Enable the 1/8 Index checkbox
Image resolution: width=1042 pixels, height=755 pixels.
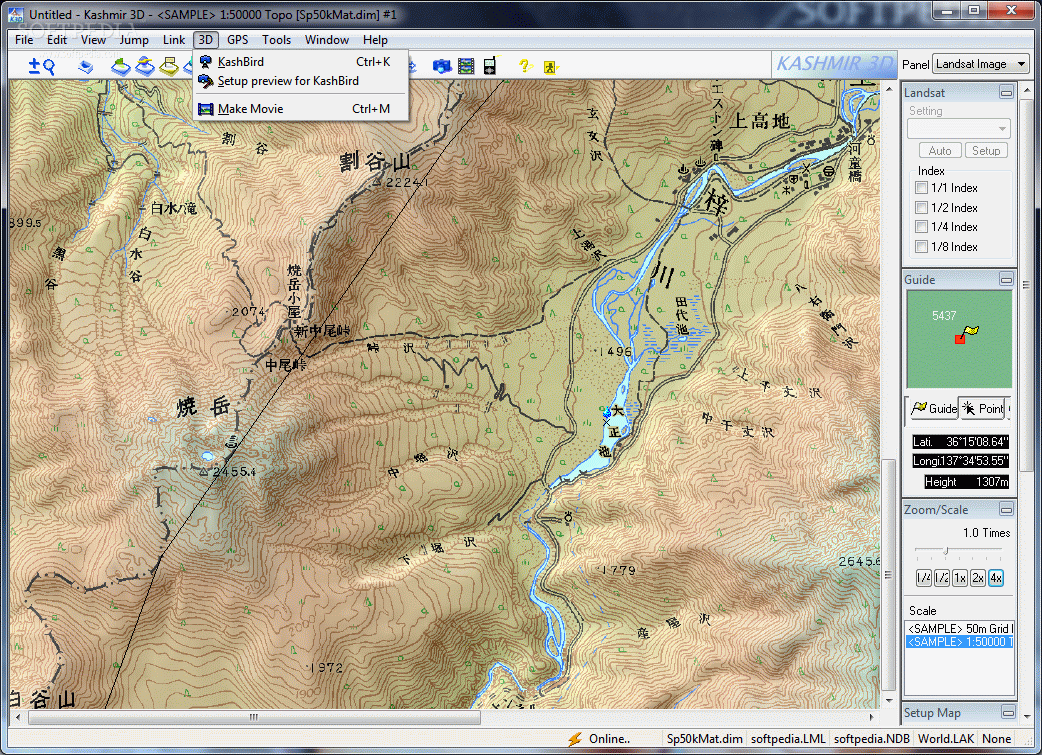(921, 247)
